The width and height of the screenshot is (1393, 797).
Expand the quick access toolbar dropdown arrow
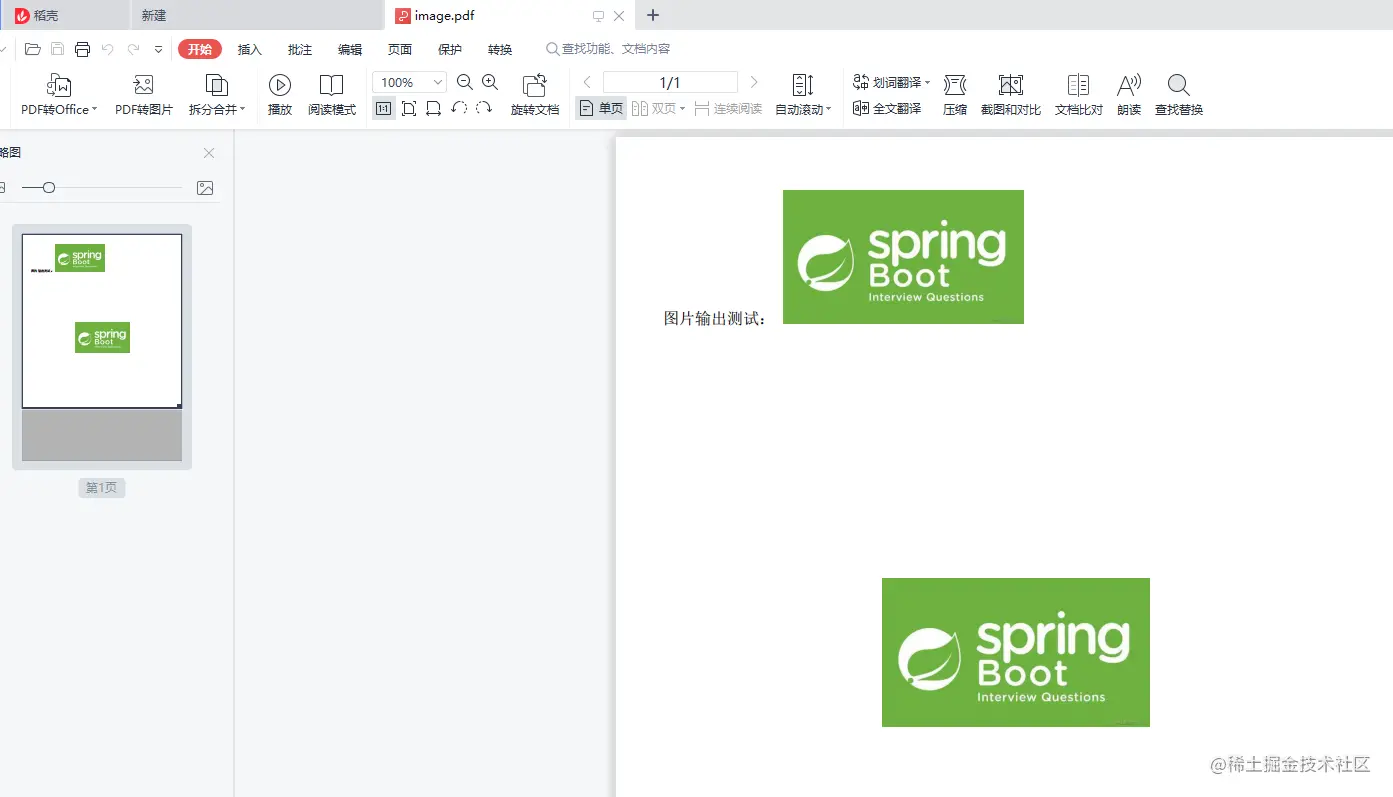158,49
